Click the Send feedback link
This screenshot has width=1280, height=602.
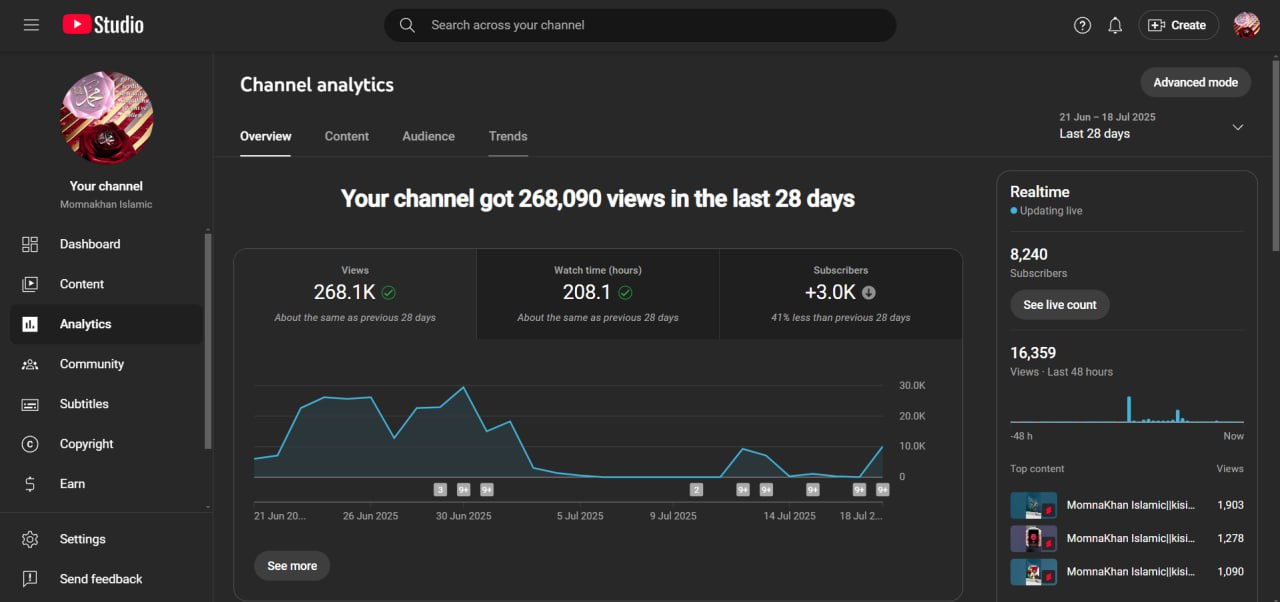[x=106, y=579]
